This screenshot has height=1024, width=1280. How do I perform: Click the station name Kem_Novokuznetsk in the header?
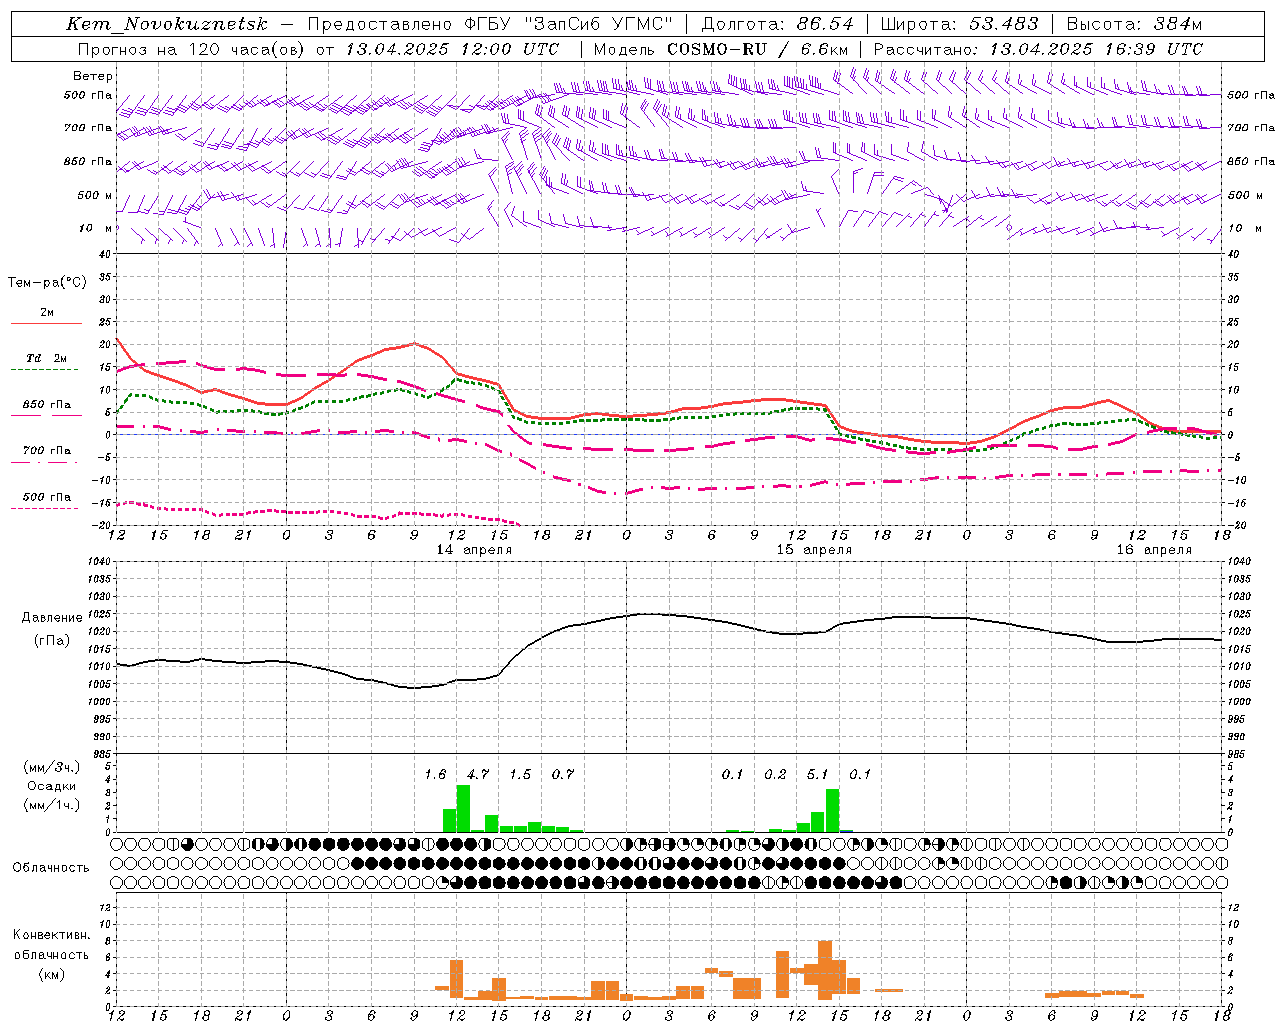pyautogui.click(x=168, y=24)
